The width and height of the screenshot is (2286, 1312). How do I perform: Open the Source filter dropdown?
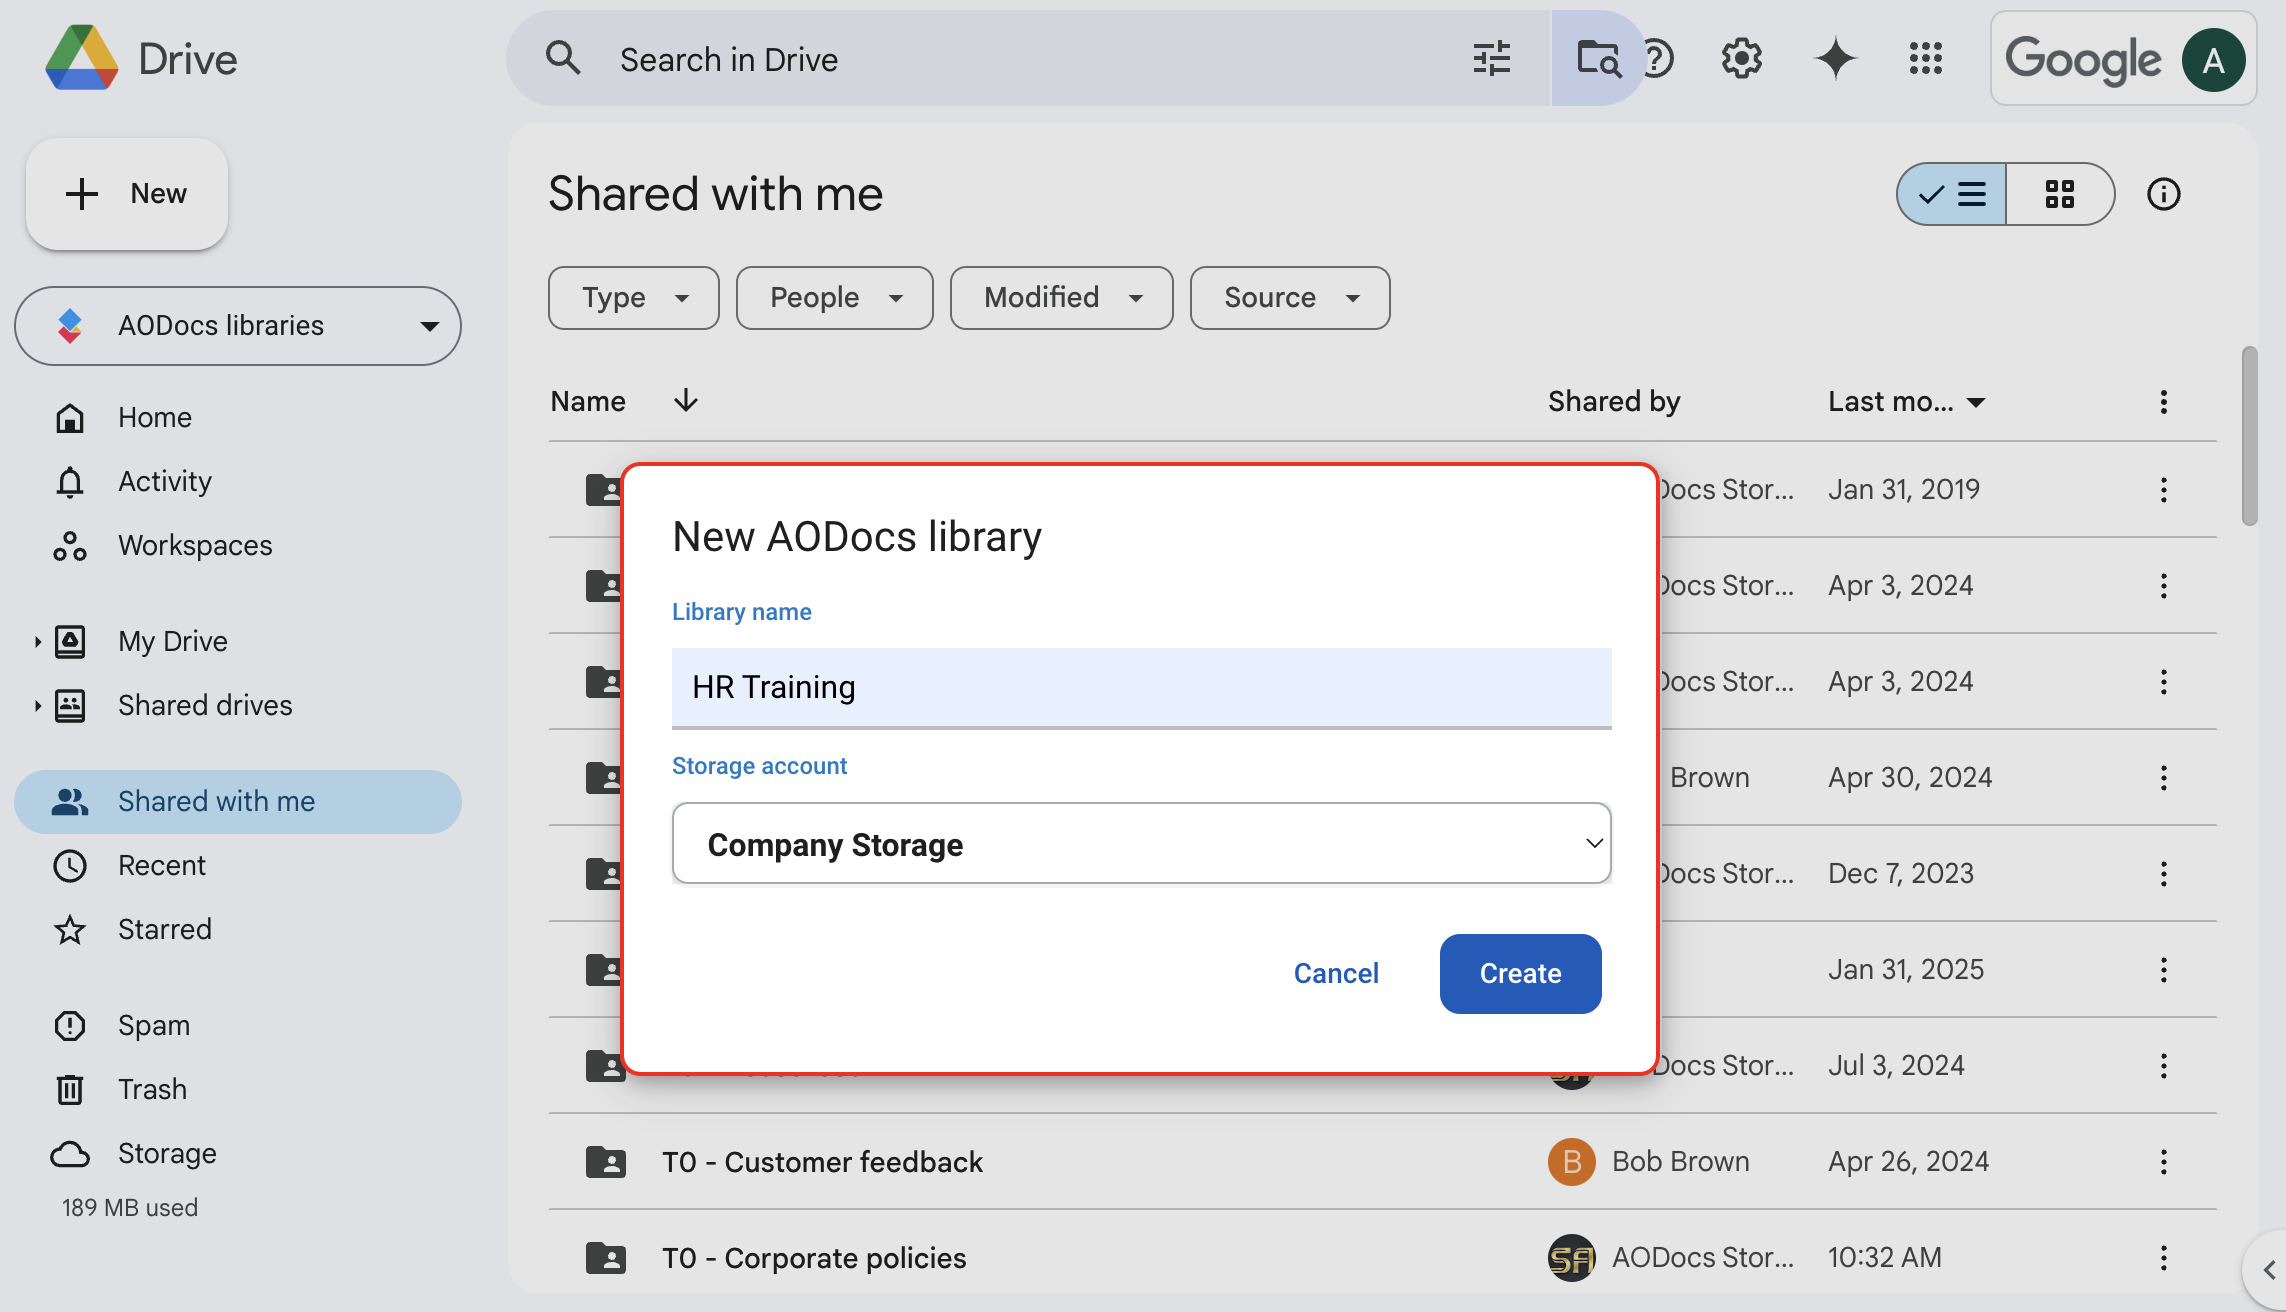click(x=1289, y=298)
